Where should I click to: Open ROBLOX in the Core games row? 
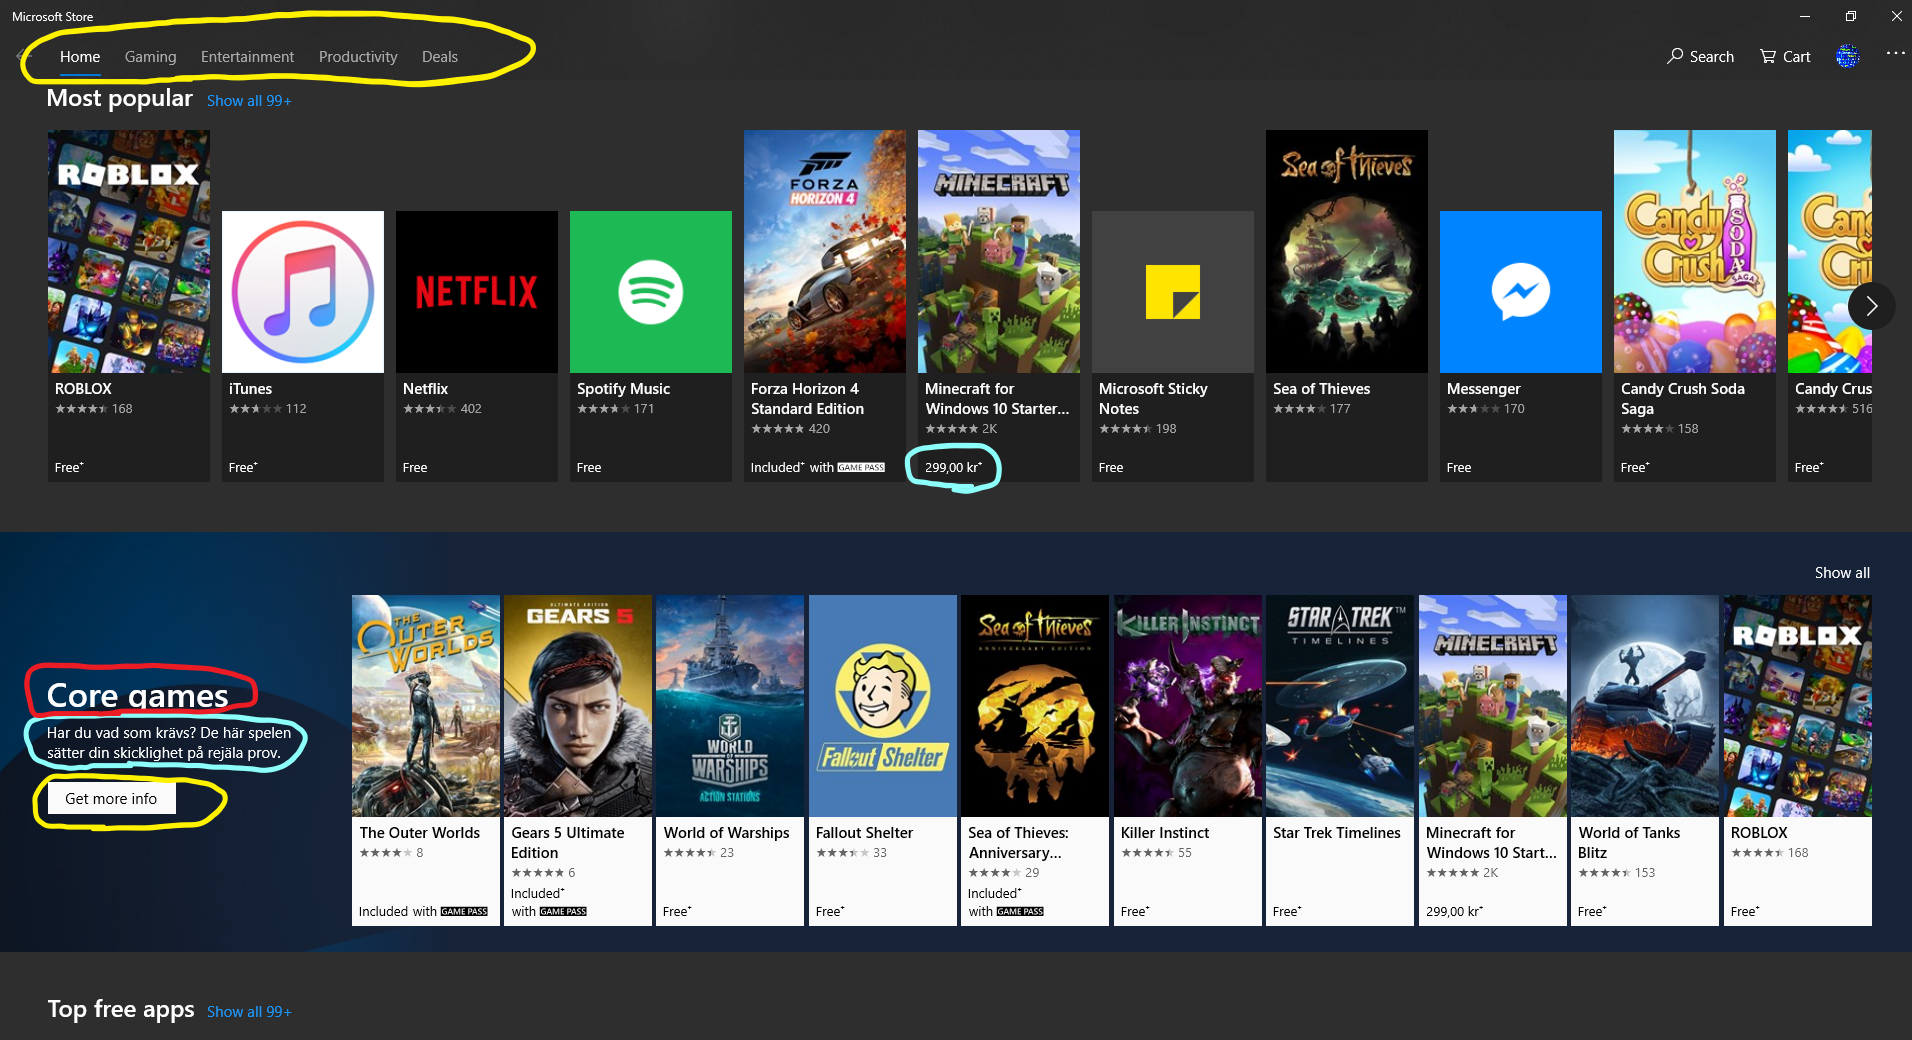1798,760
